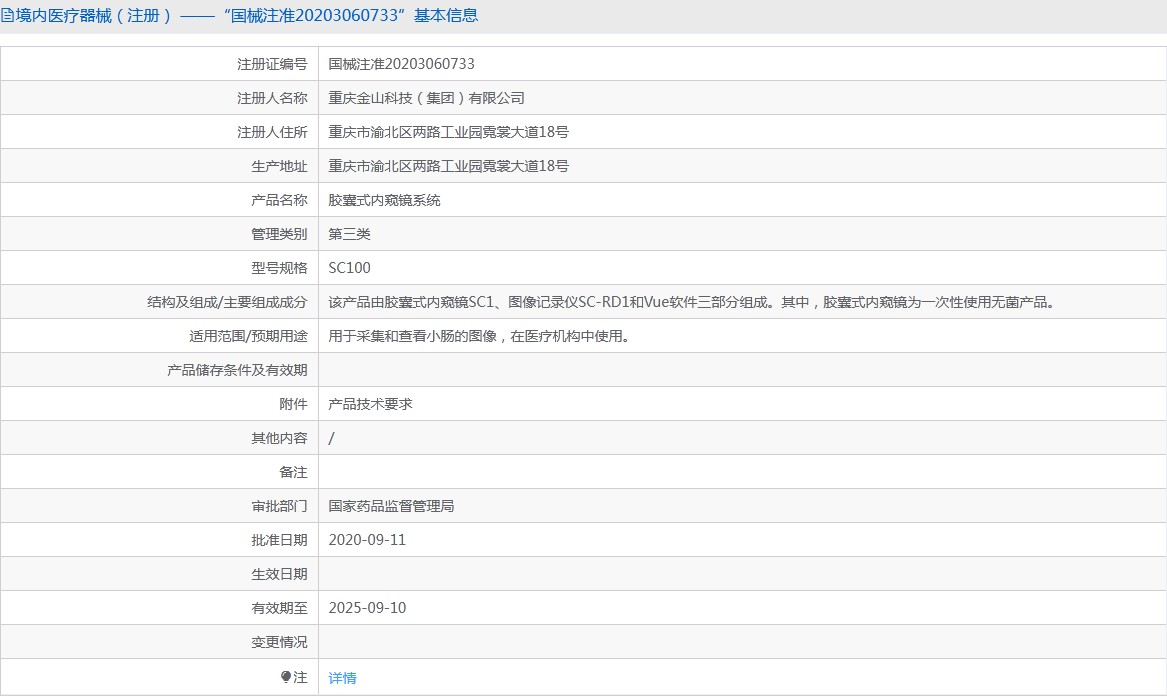Click the 备注 label

tap(293, 472)
